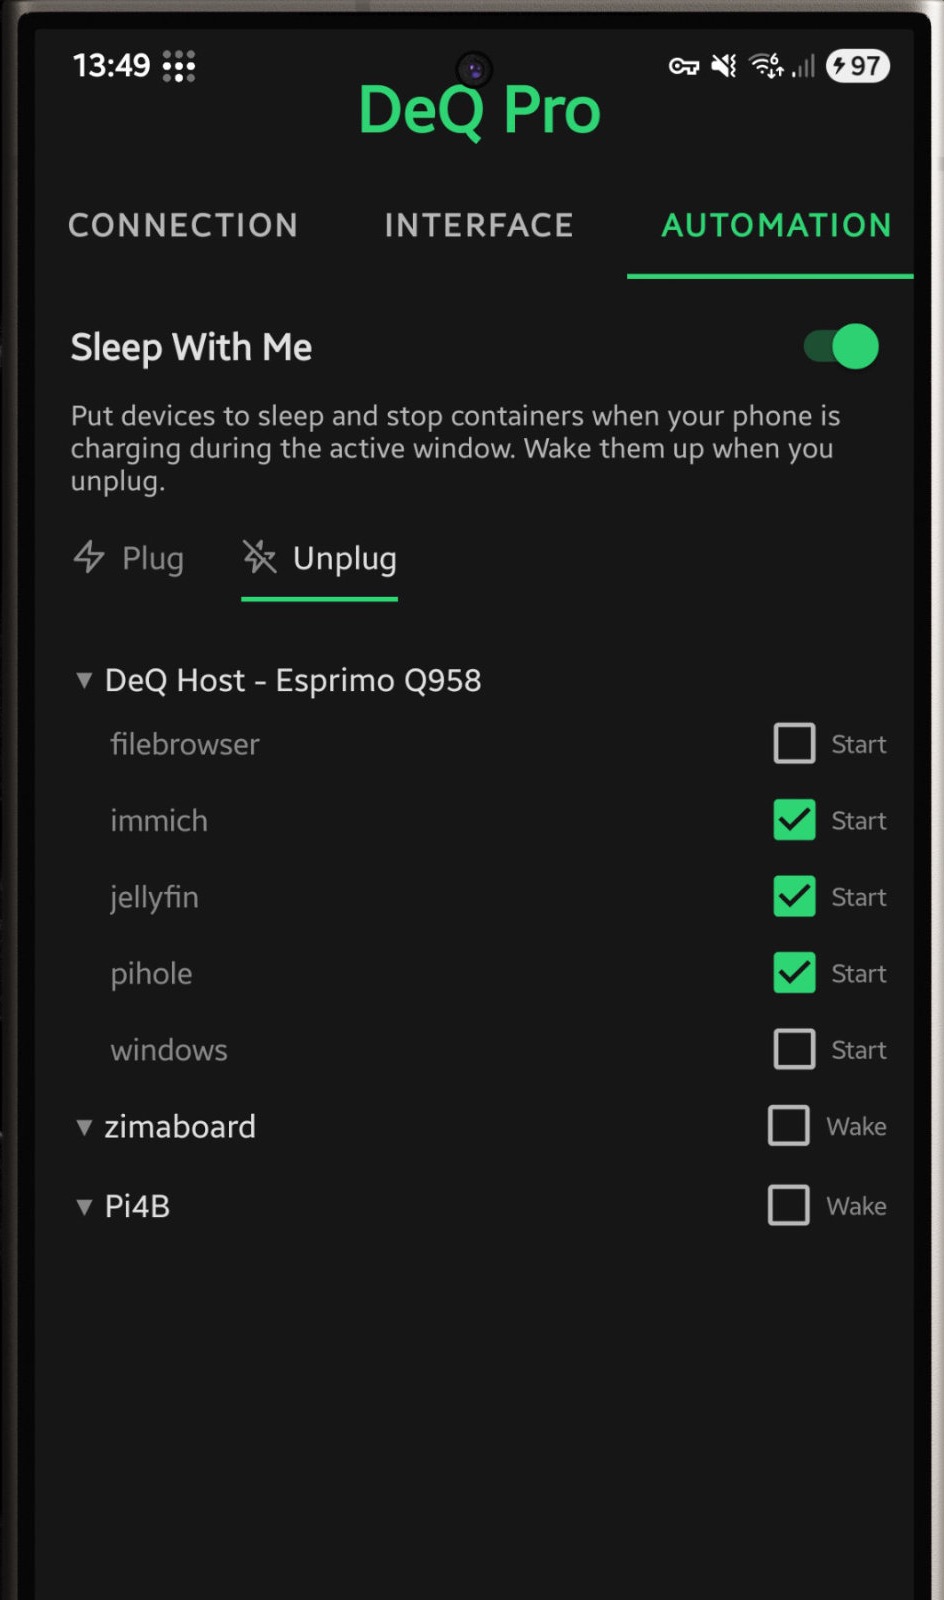Check the filebrowser Start checkbox
The height and width of the screenshot is (1600, 944).
(794, 744)
